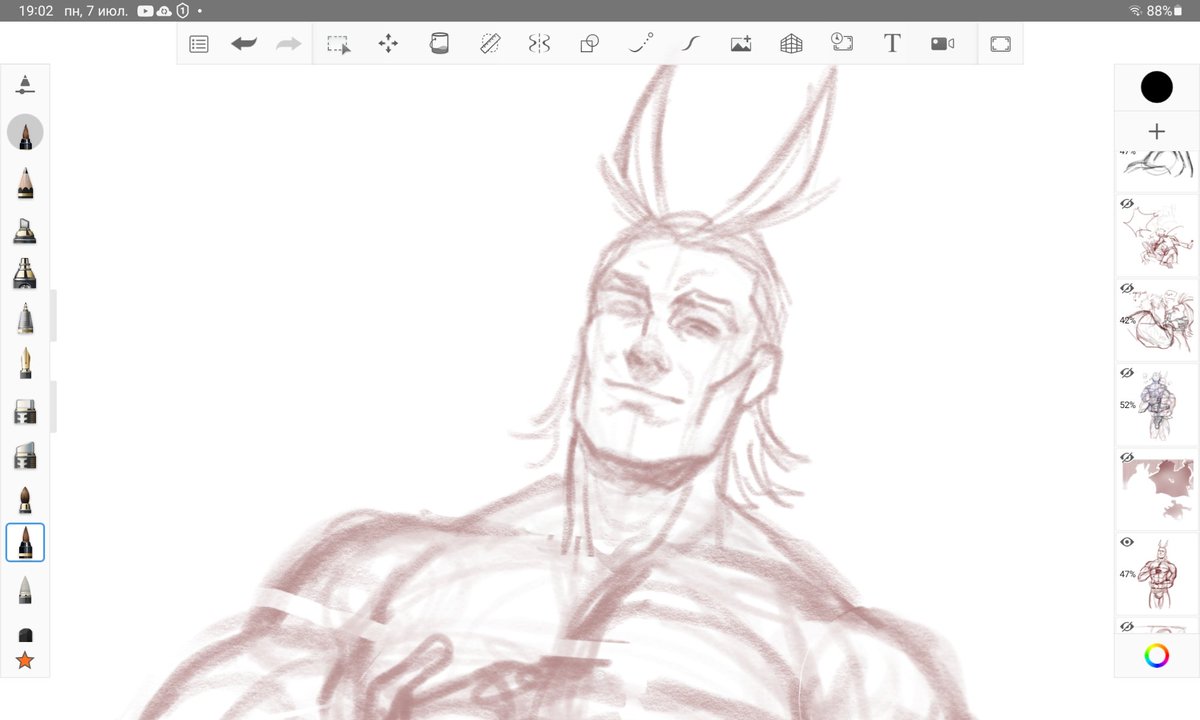Open the Draw Shapes tool
1200x720 pixels.
(590, 44)
